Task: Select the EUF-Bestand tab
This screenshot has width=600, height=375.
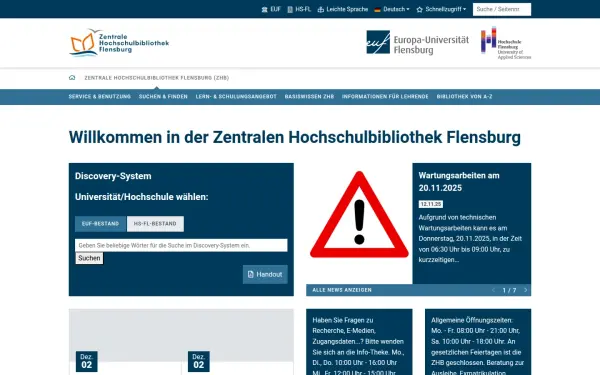Action: click(100, 224)
